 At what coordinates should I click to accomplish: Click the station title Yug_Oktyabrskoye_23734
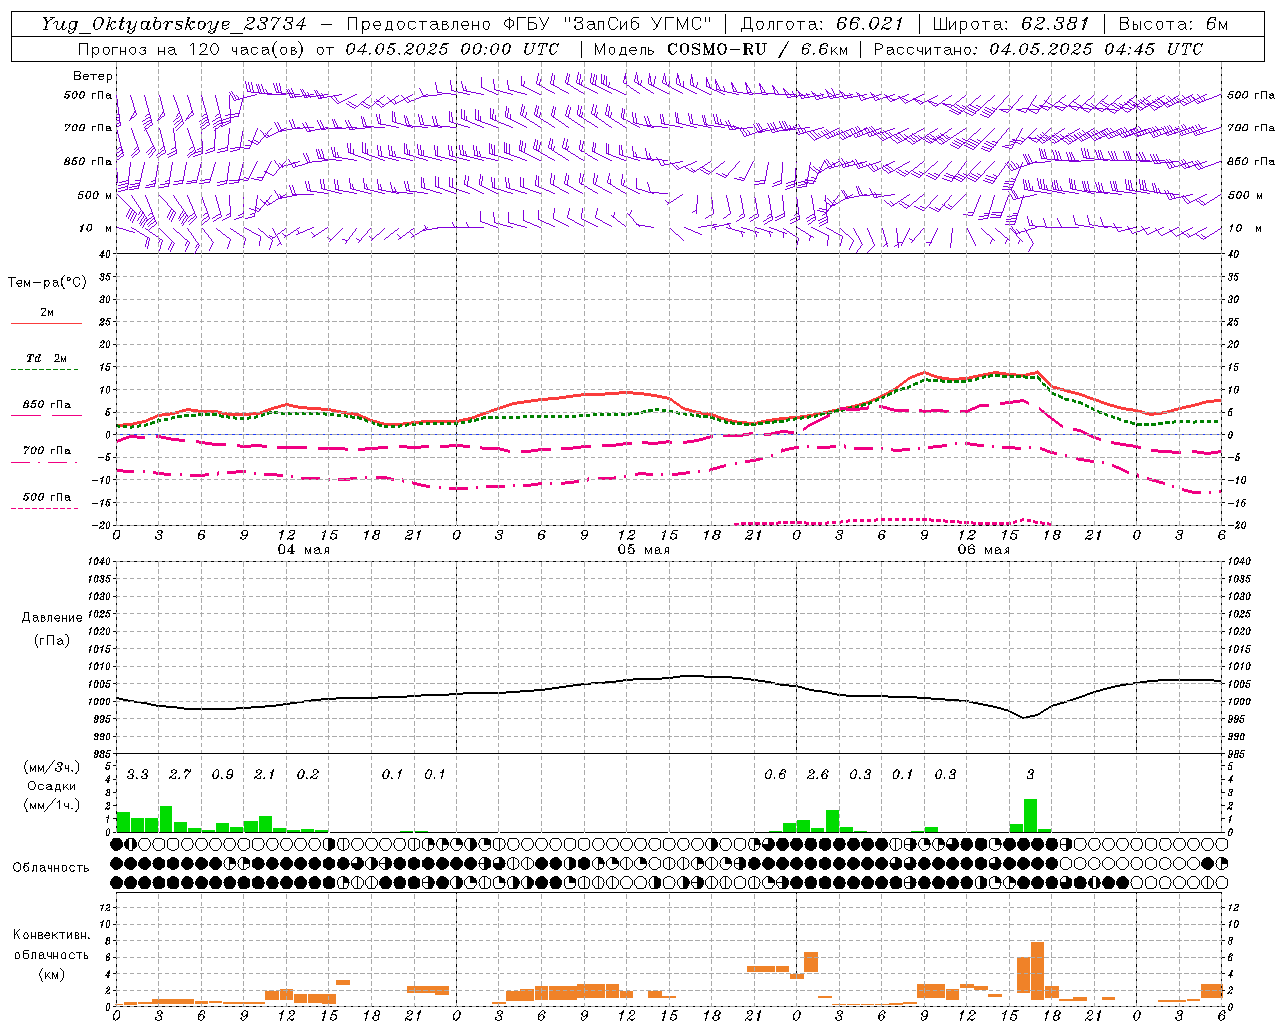174,24
